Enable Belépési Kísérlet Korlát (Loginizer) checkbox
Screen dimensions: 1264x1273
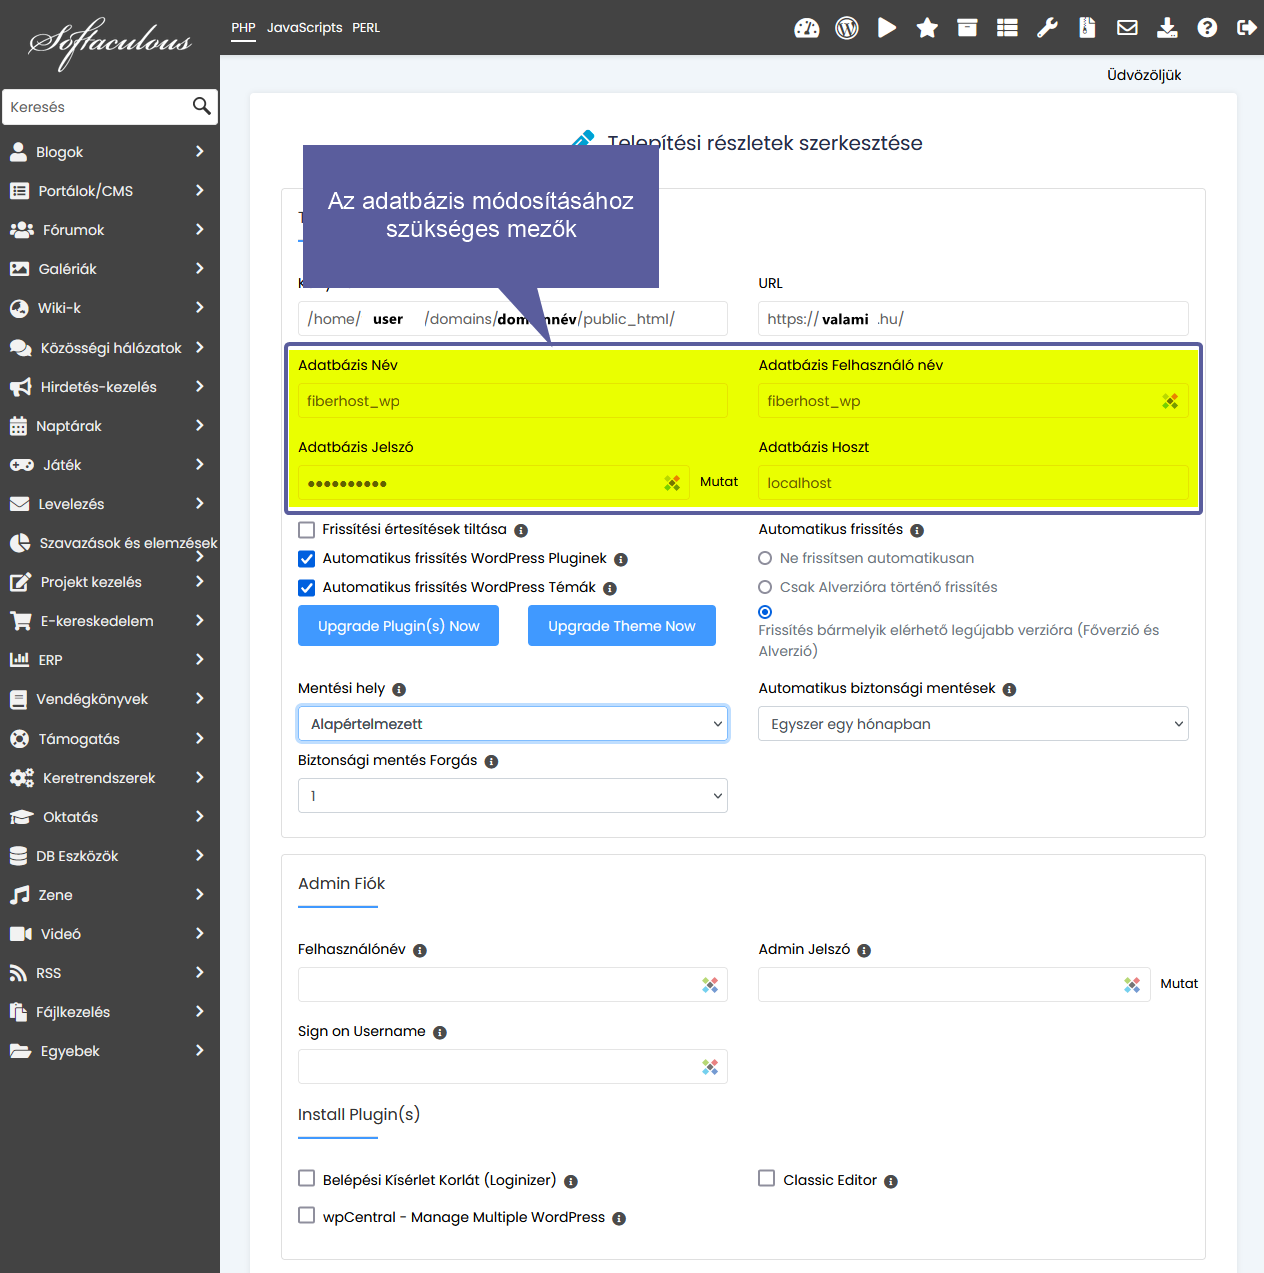(x=306, y=1178)
